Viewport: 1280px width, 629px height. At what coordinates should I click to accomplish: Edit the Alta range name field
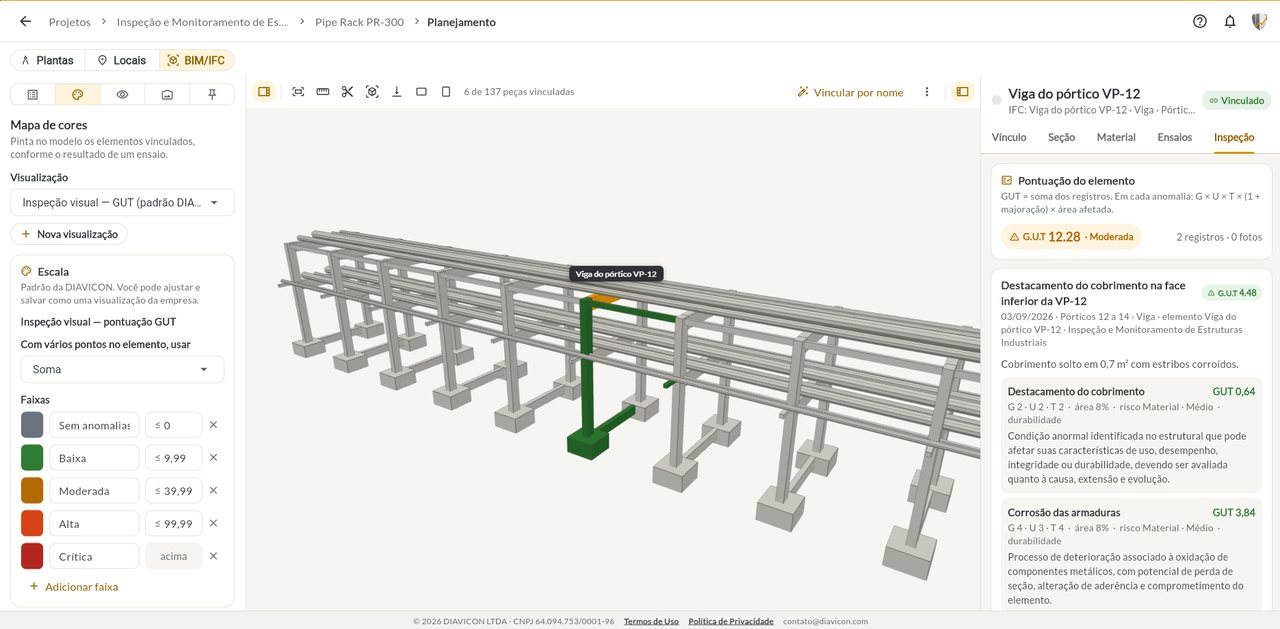coord(94,523)
